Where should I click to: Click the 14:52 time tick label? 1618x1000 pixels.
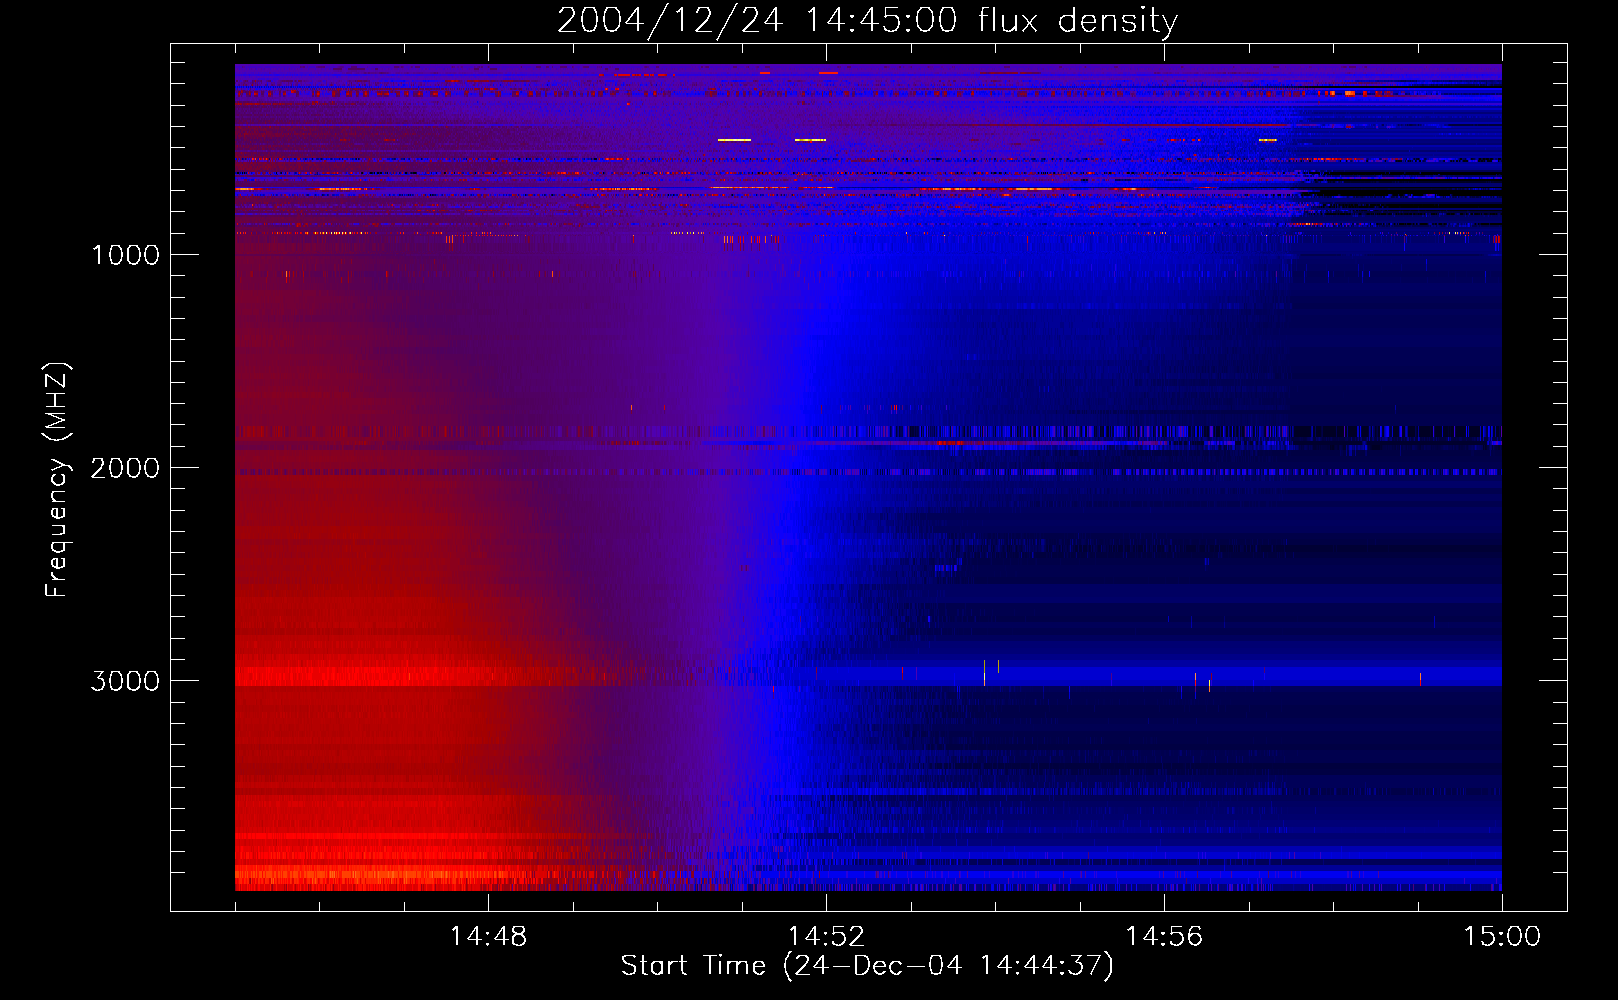(x=826, y=937)
